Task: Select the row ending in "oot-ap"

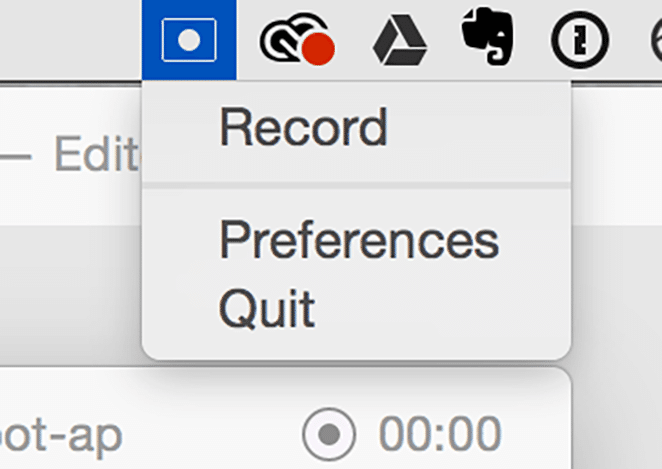Action: click(60, 434)
